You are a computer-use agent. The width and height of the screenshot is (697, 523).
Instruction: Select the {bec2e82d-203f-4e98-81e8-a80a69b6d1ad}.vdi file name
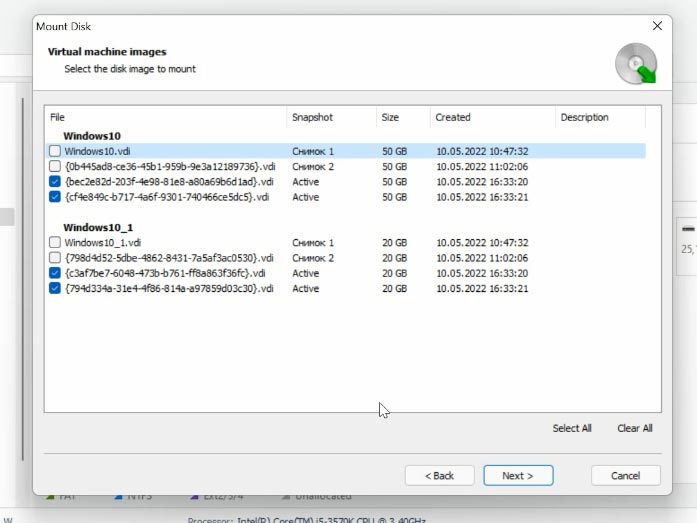[x=169, y=181]
